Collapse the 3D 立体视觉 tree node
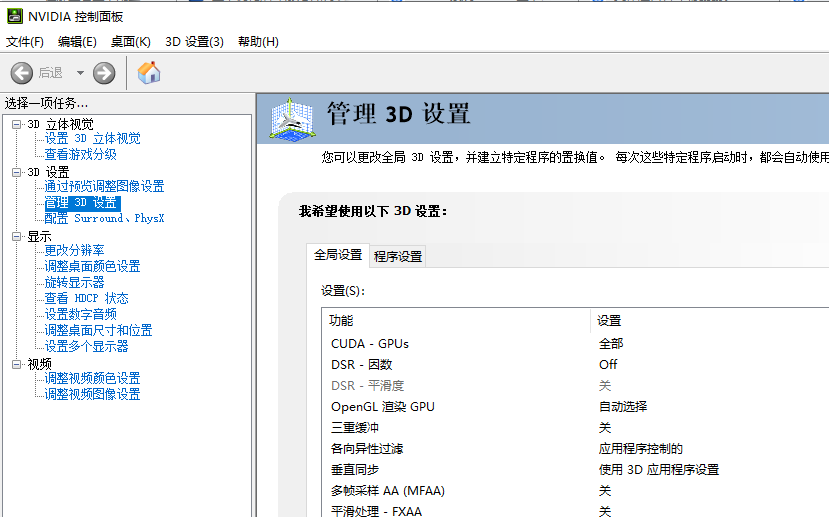Screen dimensions: 829x517 [16, 124]
